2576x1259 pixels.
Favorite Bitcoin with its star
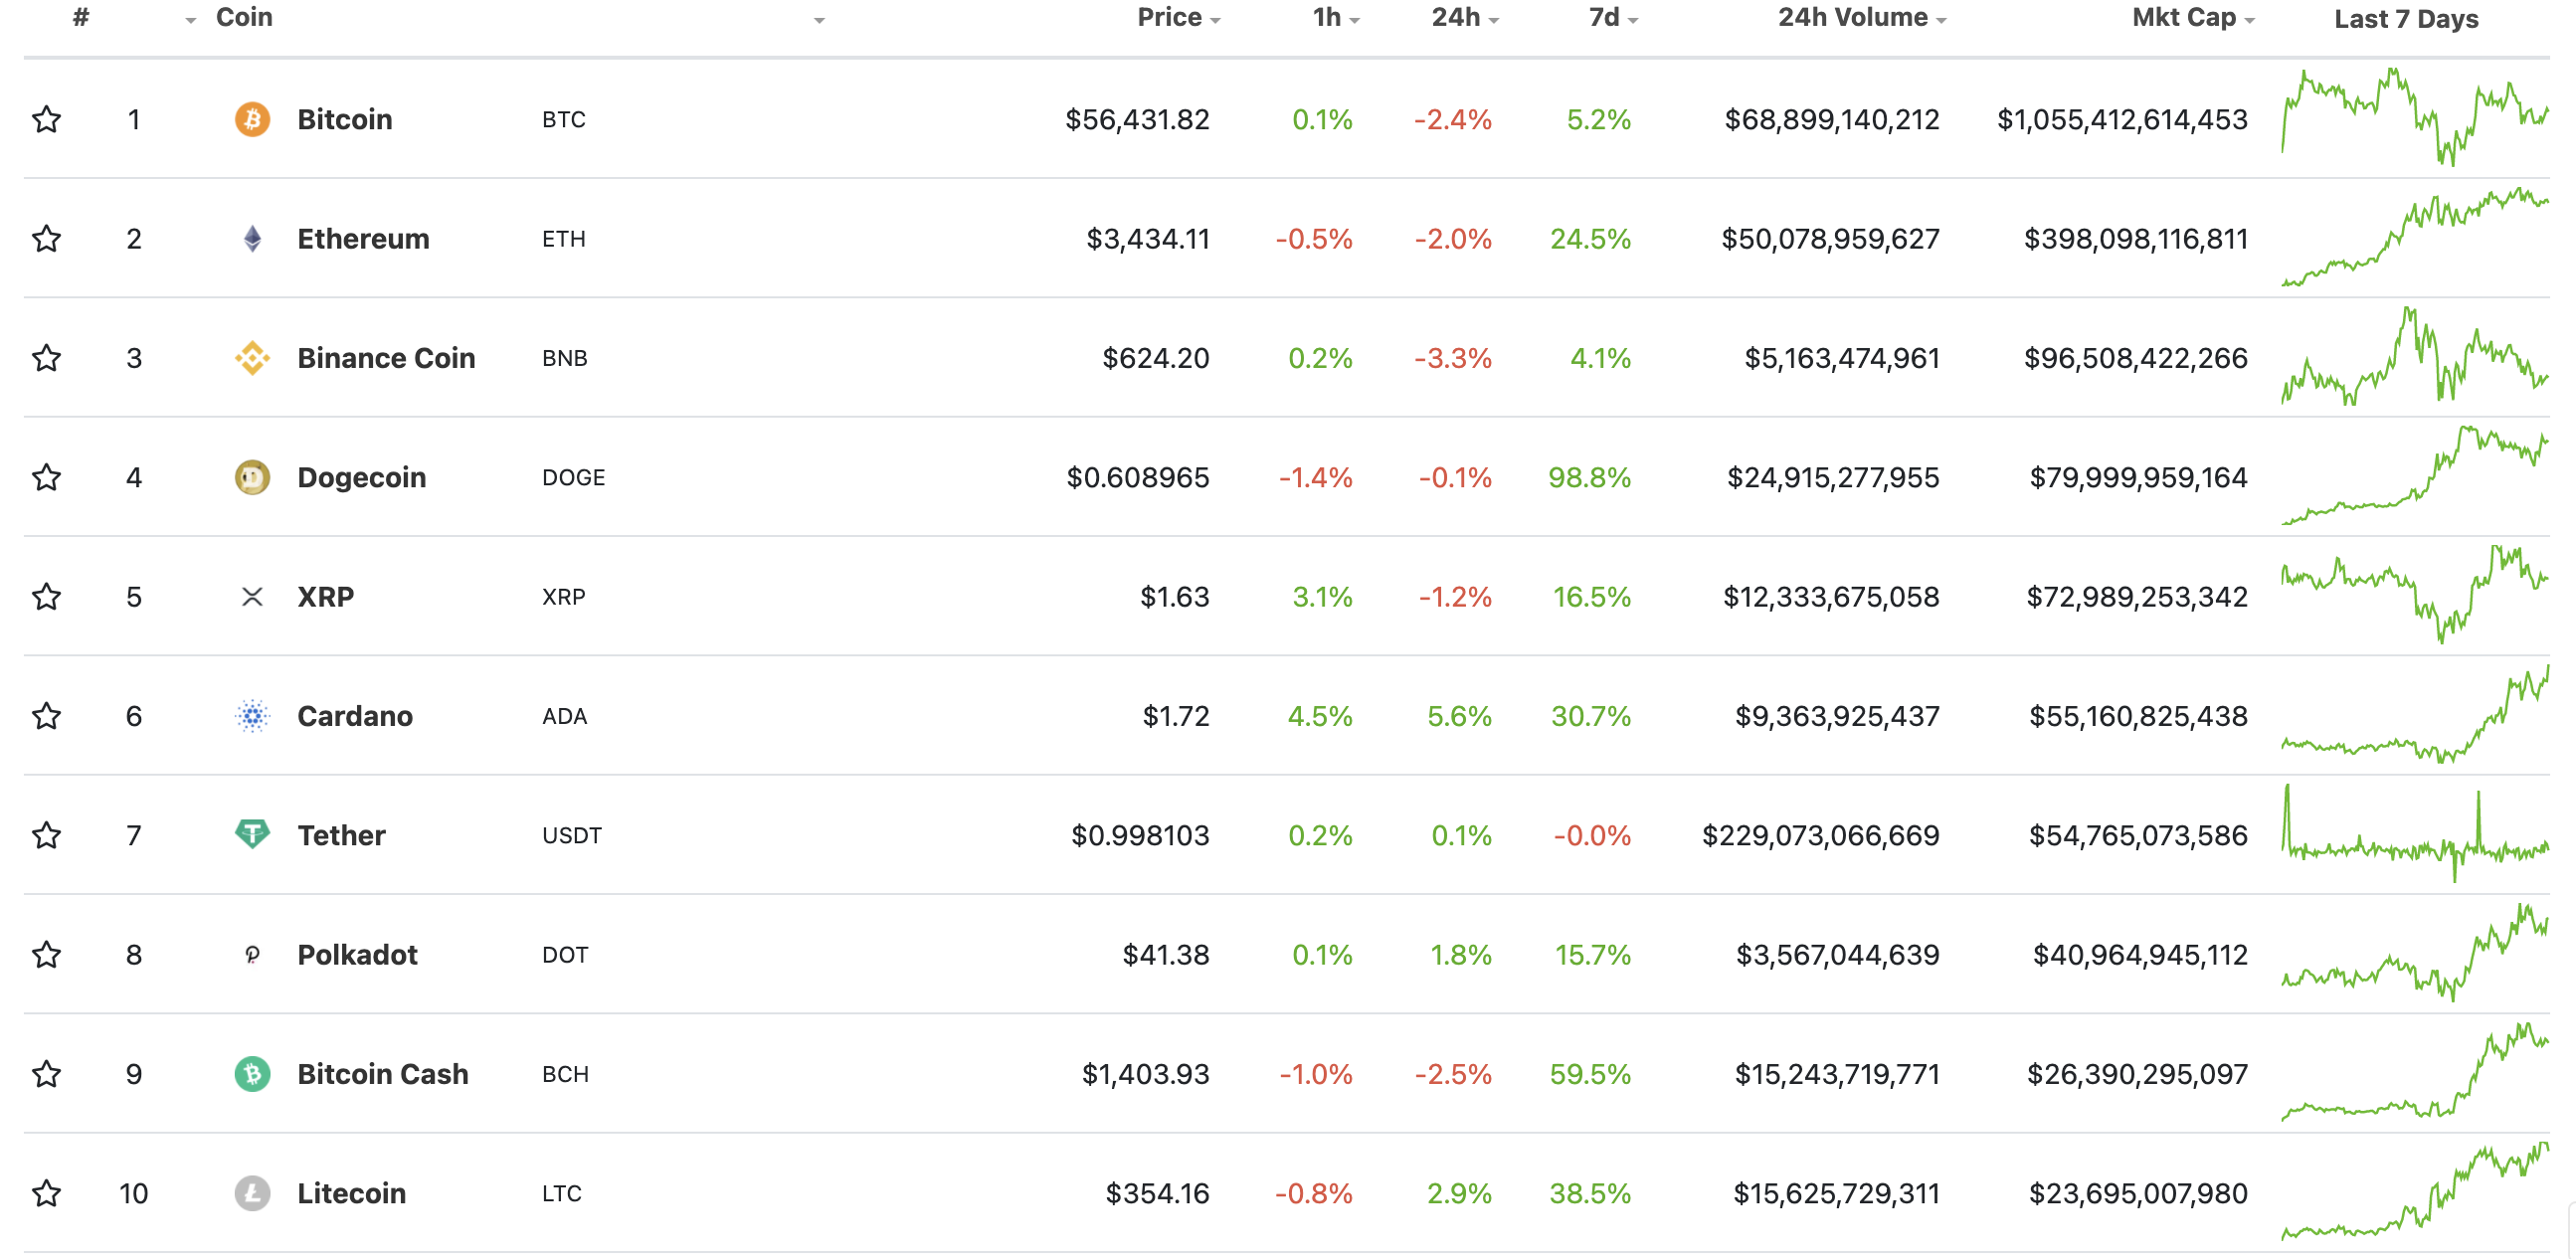[x=46, y=119]
